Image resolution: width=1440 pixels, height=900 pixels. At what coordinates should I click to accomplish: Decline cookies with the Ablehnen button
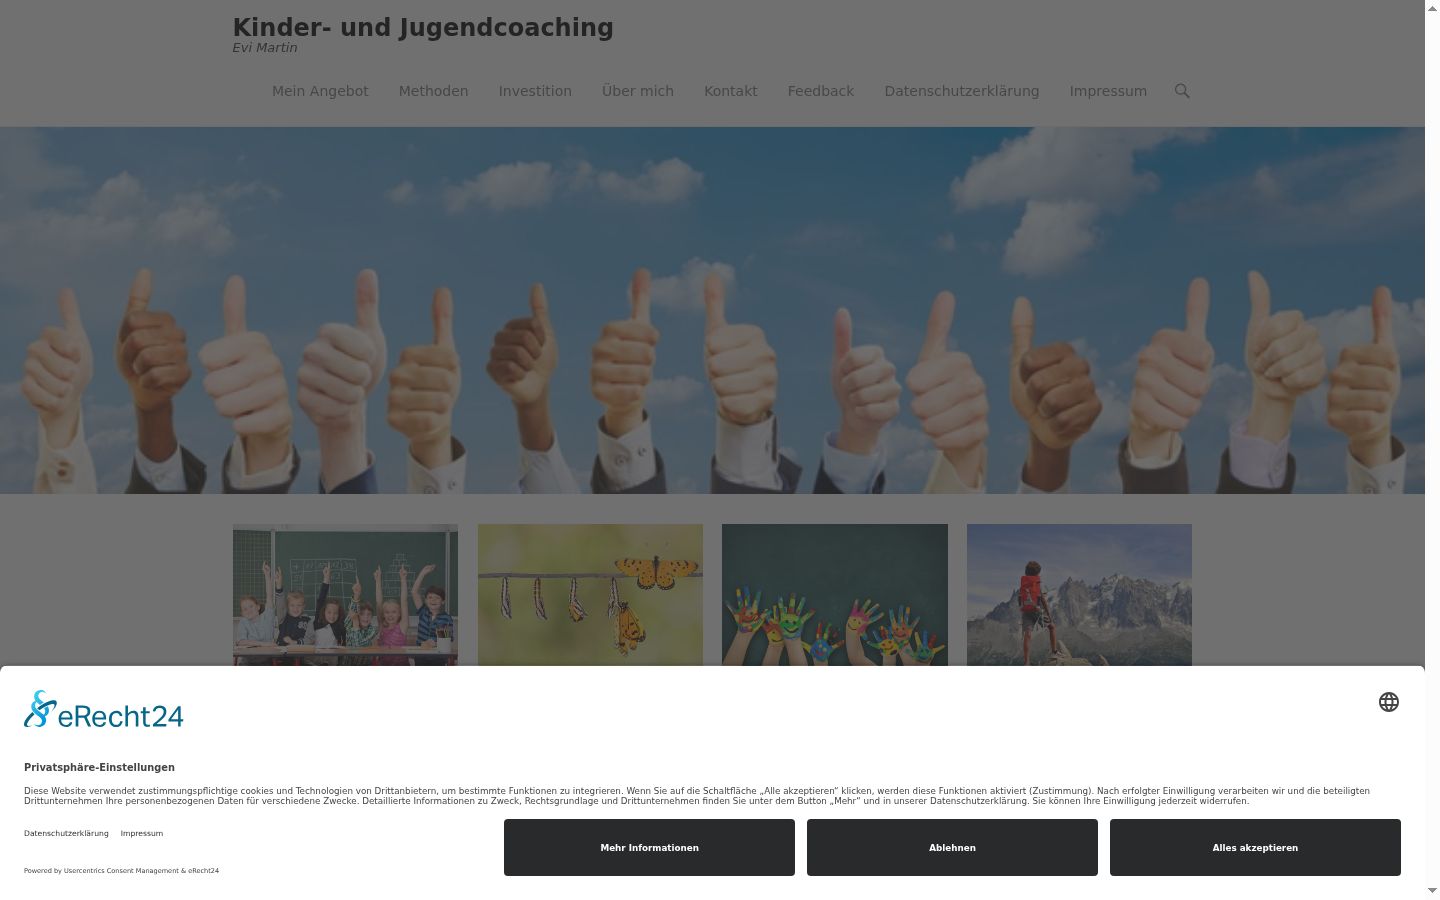(952, 847)
